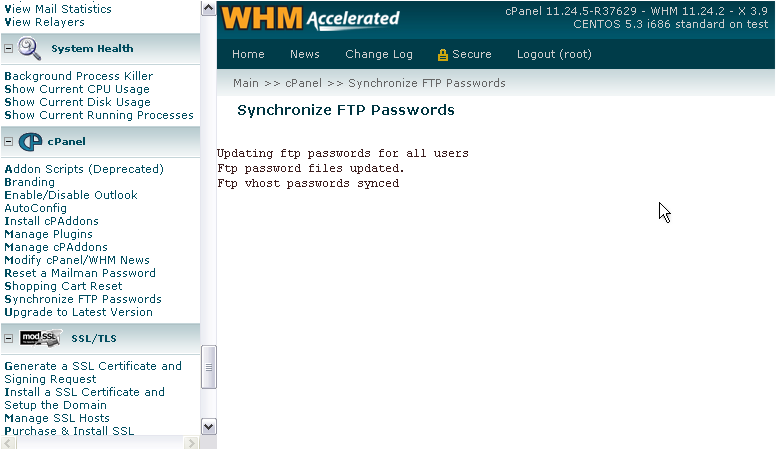The height and width of the screenshot is (450, 776).
Task: Open Manage cPAddons
Action: tap(56, 247)
